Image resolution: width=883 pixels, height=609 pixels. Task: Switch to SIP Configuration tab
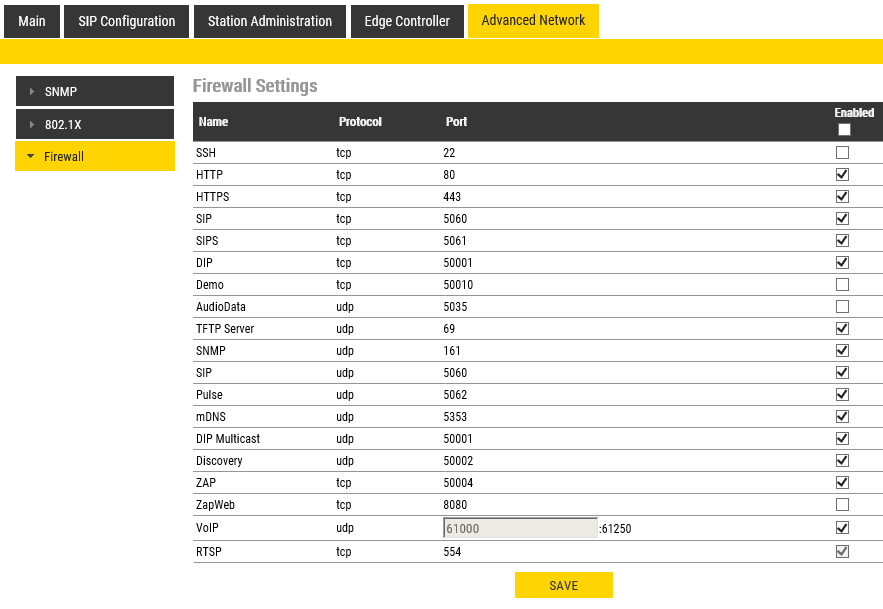coord(127,21)
